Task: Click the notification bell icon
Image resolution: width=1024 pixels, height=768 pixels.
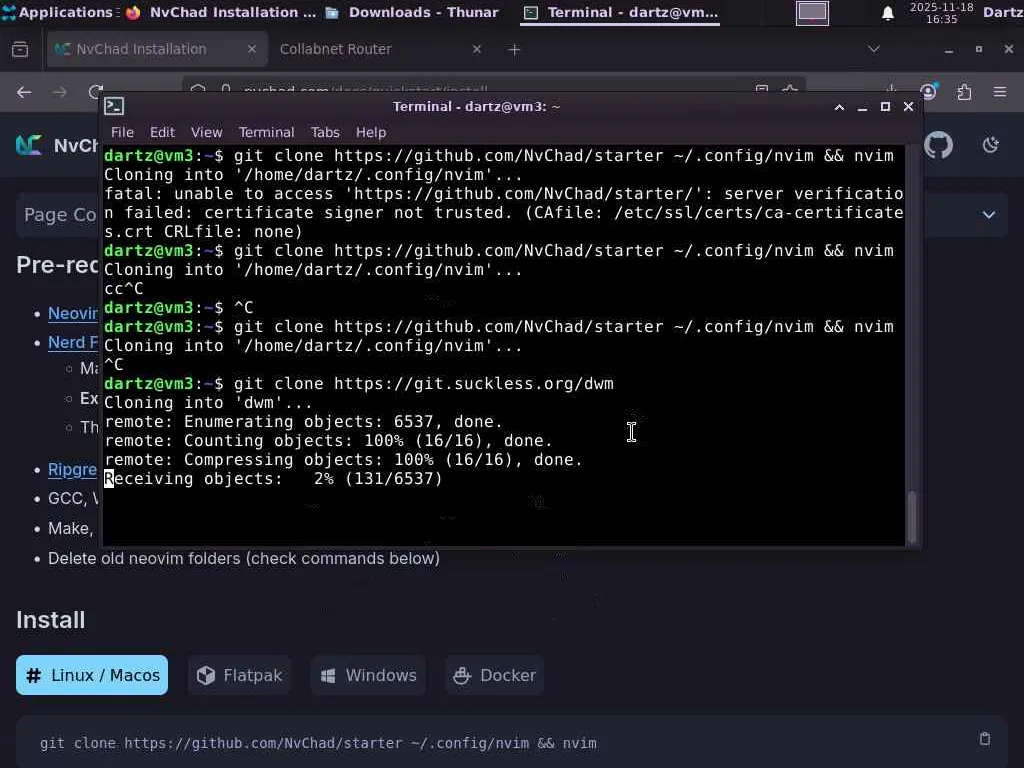Action: tap(888, 13)
